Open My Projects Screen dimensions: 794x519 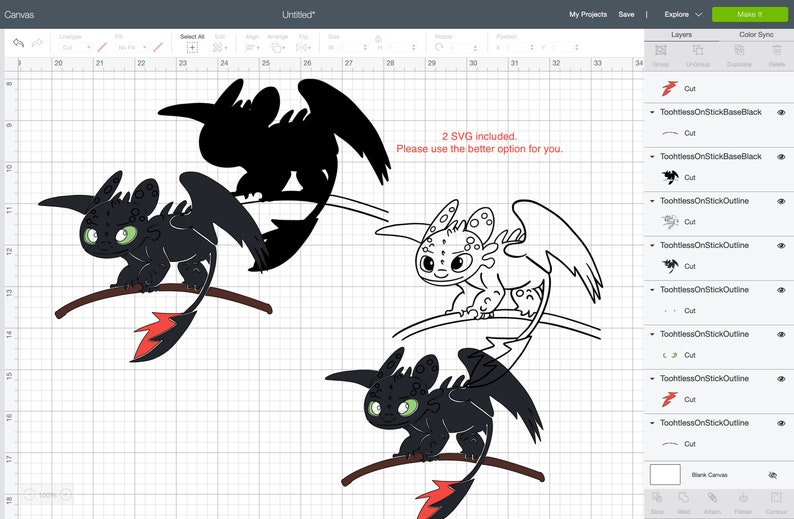[x=588, y=15]
